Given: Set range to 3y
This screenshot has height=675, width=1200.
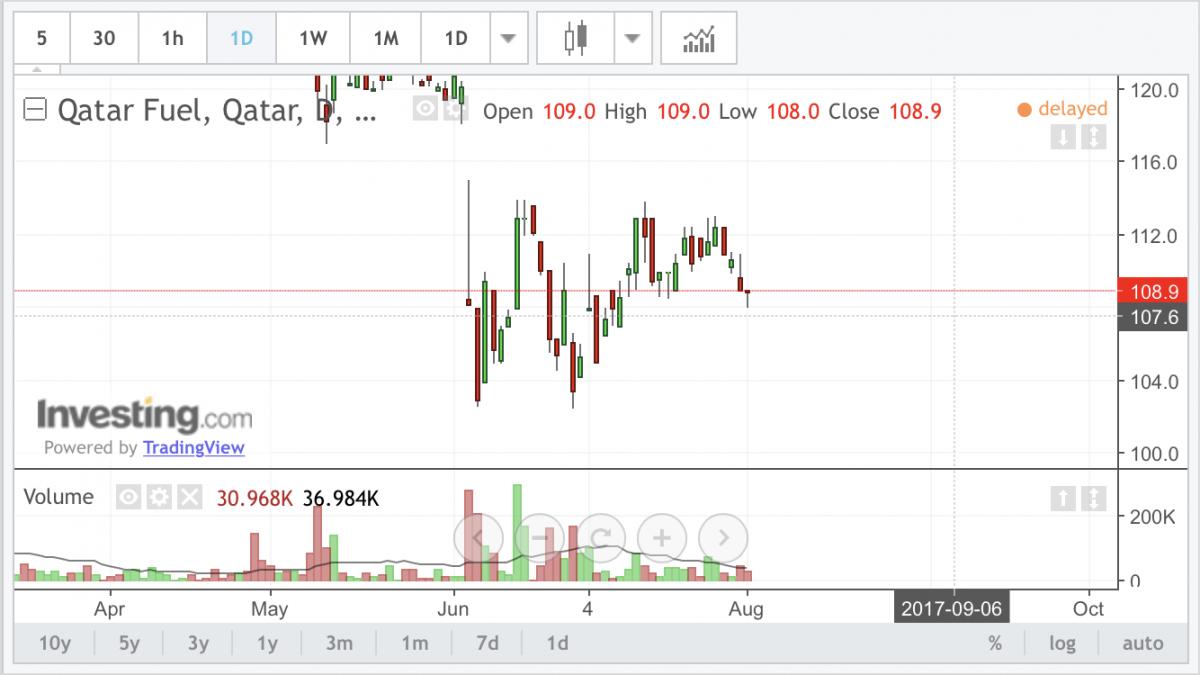Looking at the screenshot, I should point(198,643).
